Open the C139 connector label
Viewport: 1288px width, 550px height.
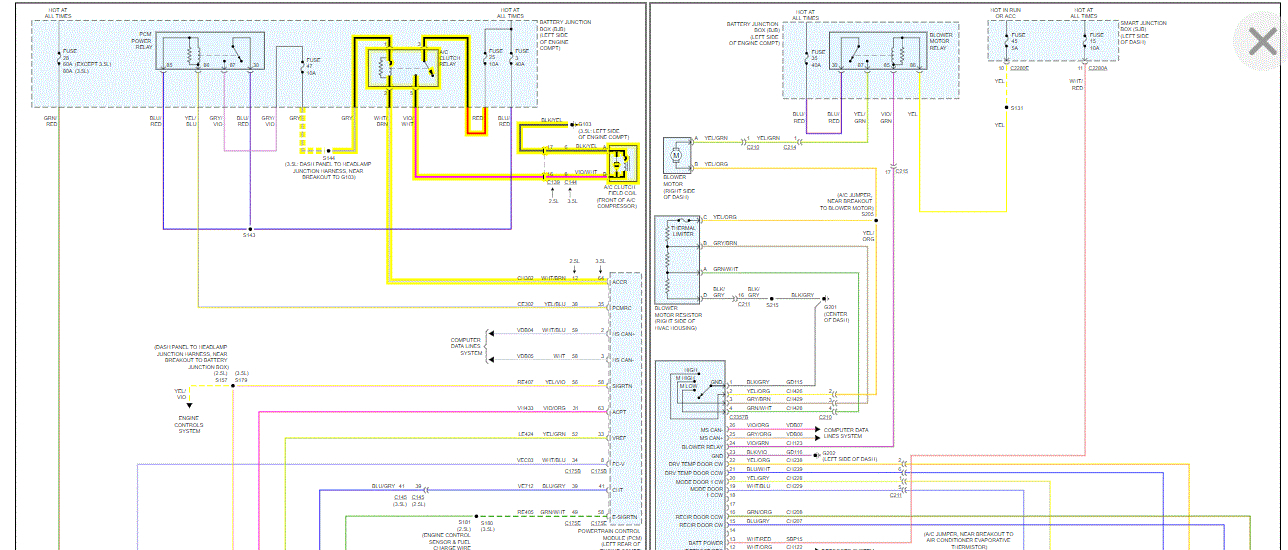tap(553, 184)
